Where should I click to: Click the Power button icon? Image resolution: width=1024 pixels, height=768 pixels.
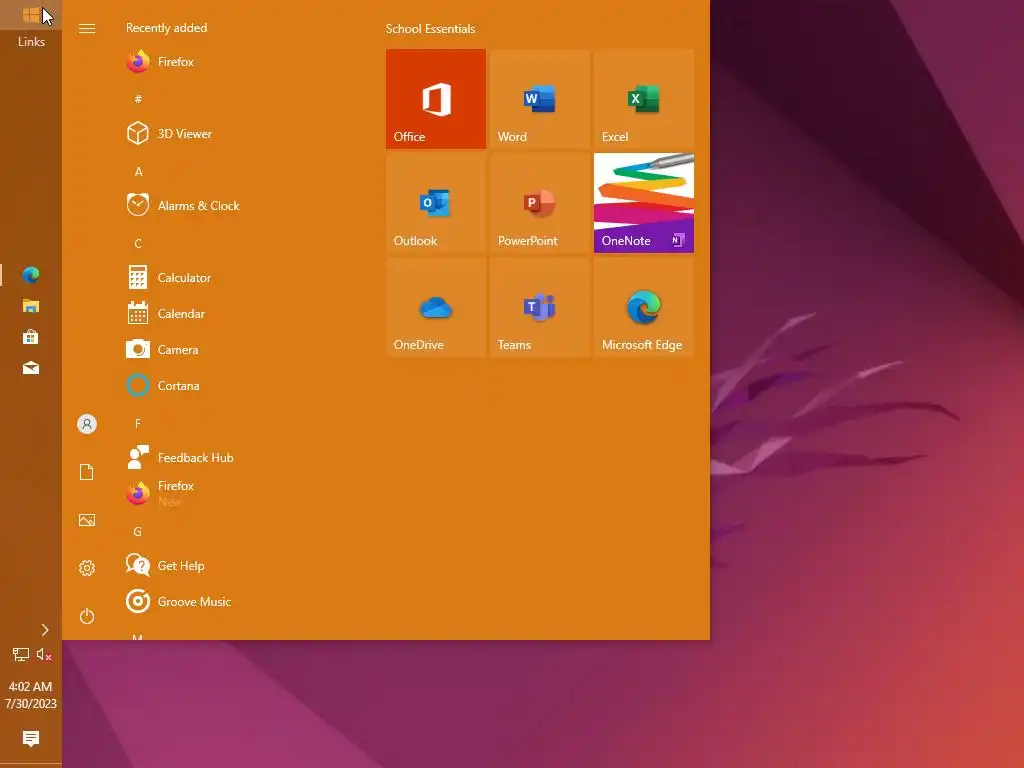coord(87,616)
